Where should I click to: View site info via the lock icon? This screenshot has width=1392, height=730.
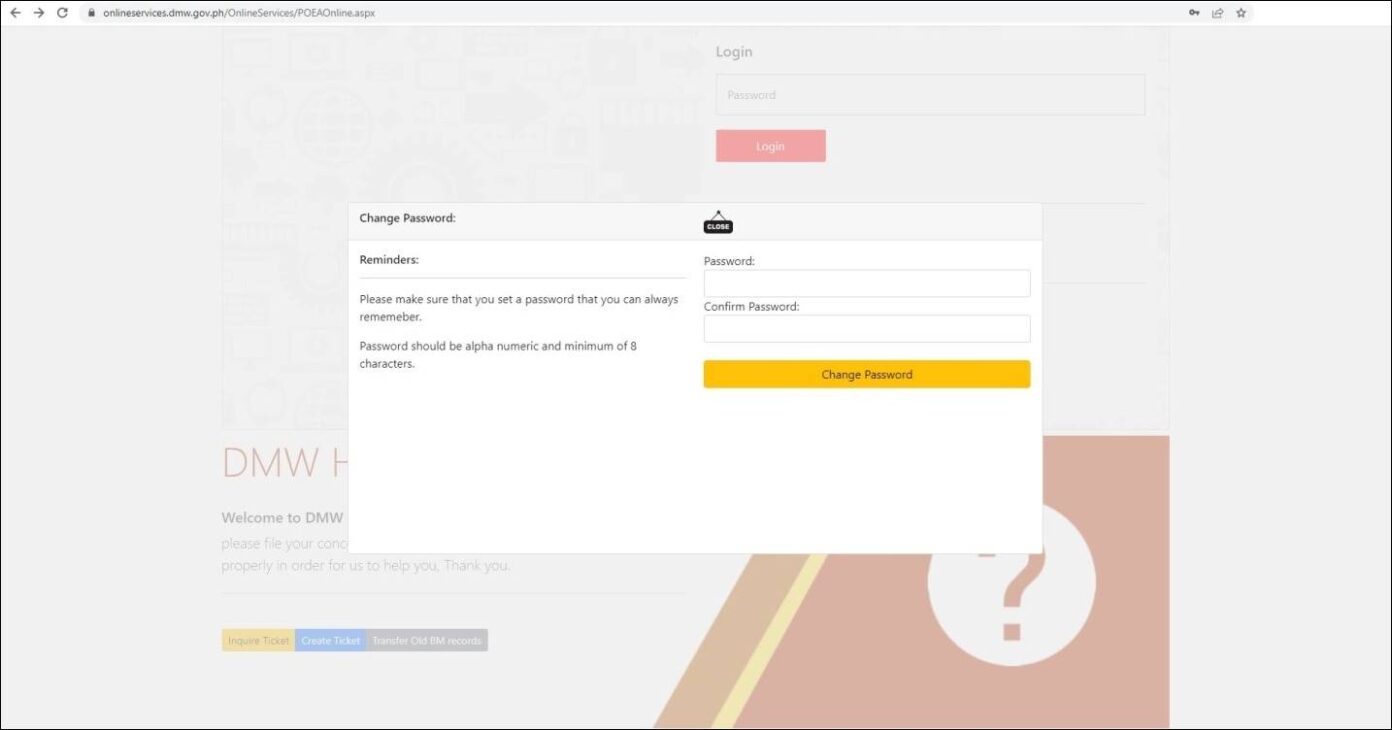(90, 13)
